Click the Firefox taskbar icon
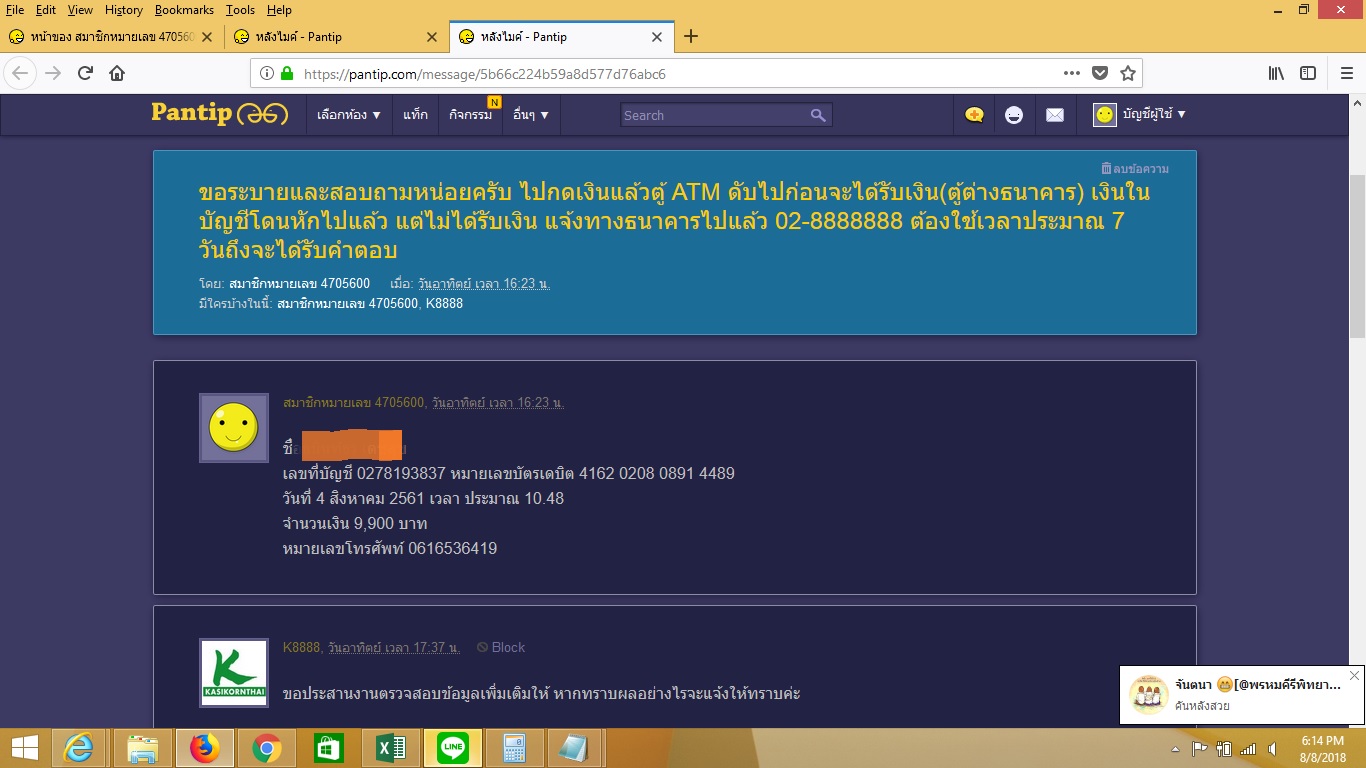The width and height of the screenshot is (1366, 768). pyautogui.click(x=205, y=748)
